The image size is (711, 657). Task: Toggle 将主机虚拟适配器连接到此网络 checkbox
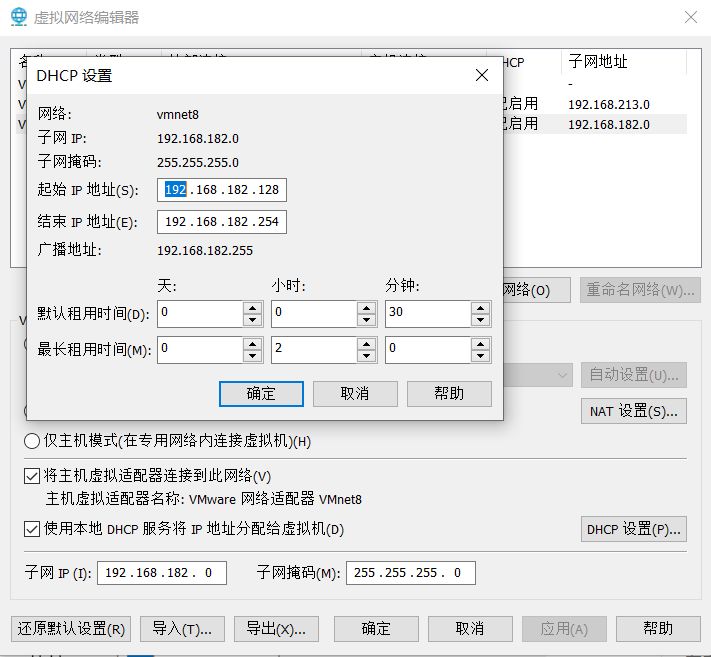point(32,476)
